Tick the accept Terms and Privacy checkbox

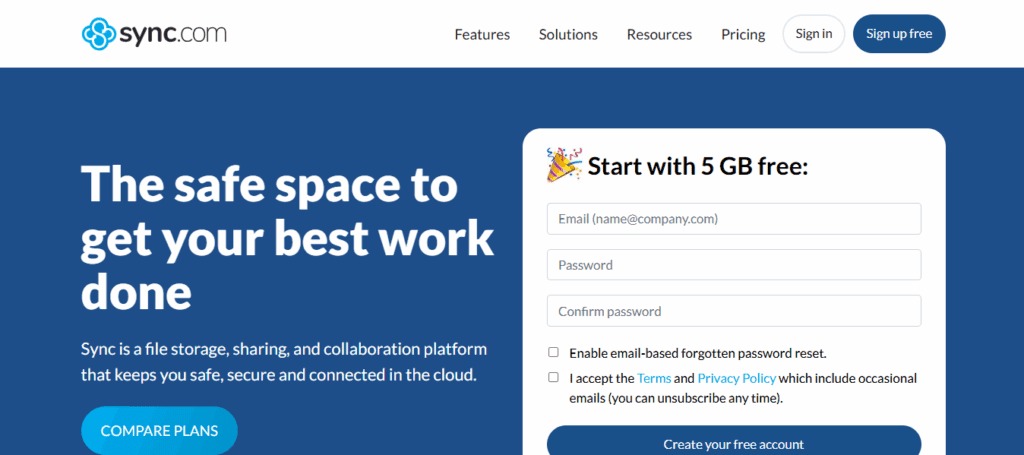[553, 377]
